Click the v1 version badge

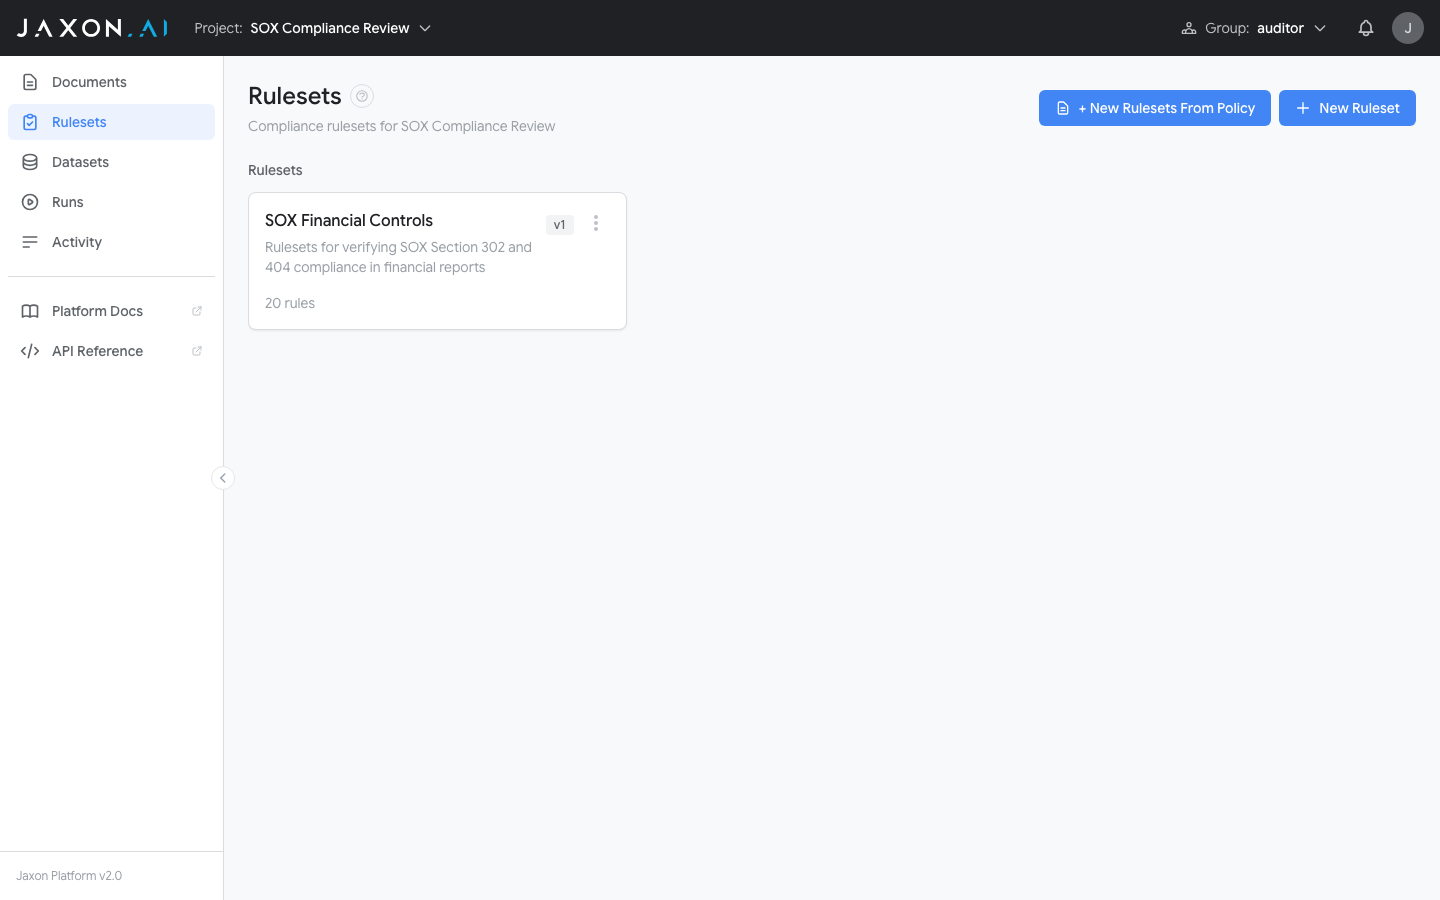pos(559,224)
